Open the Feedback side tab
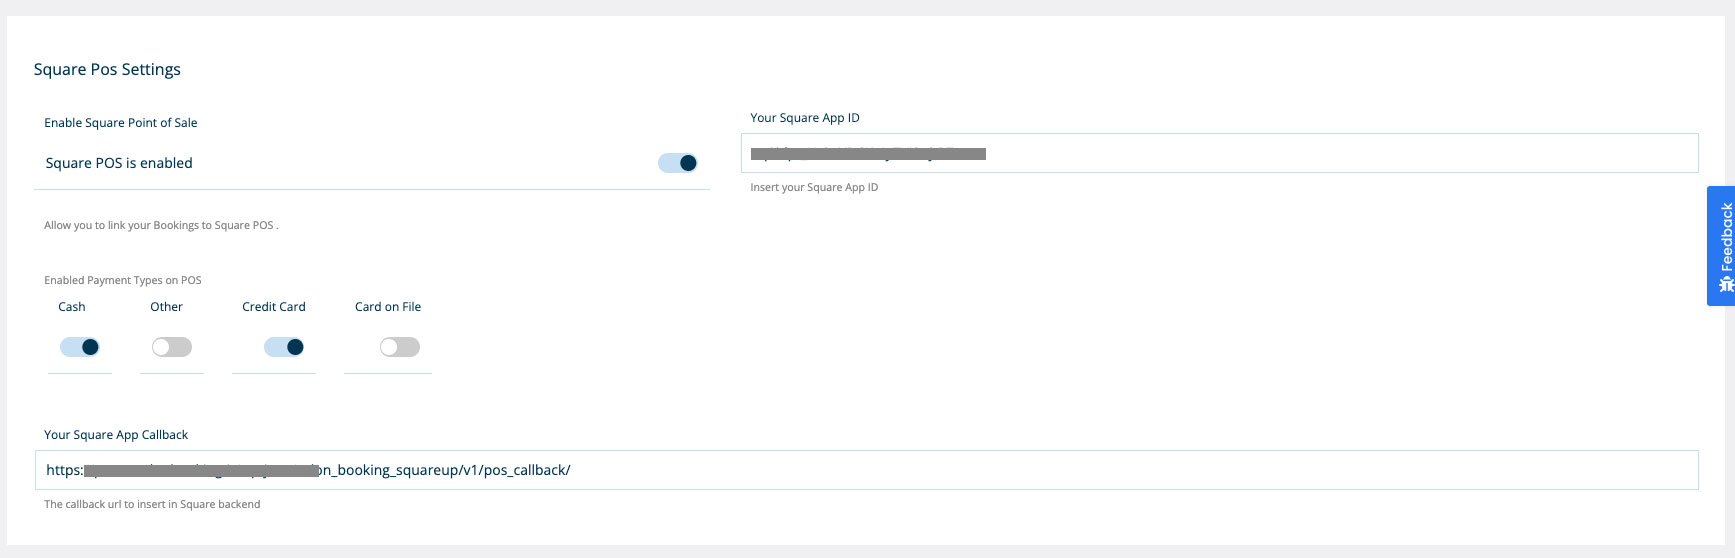 point(1721,246)
